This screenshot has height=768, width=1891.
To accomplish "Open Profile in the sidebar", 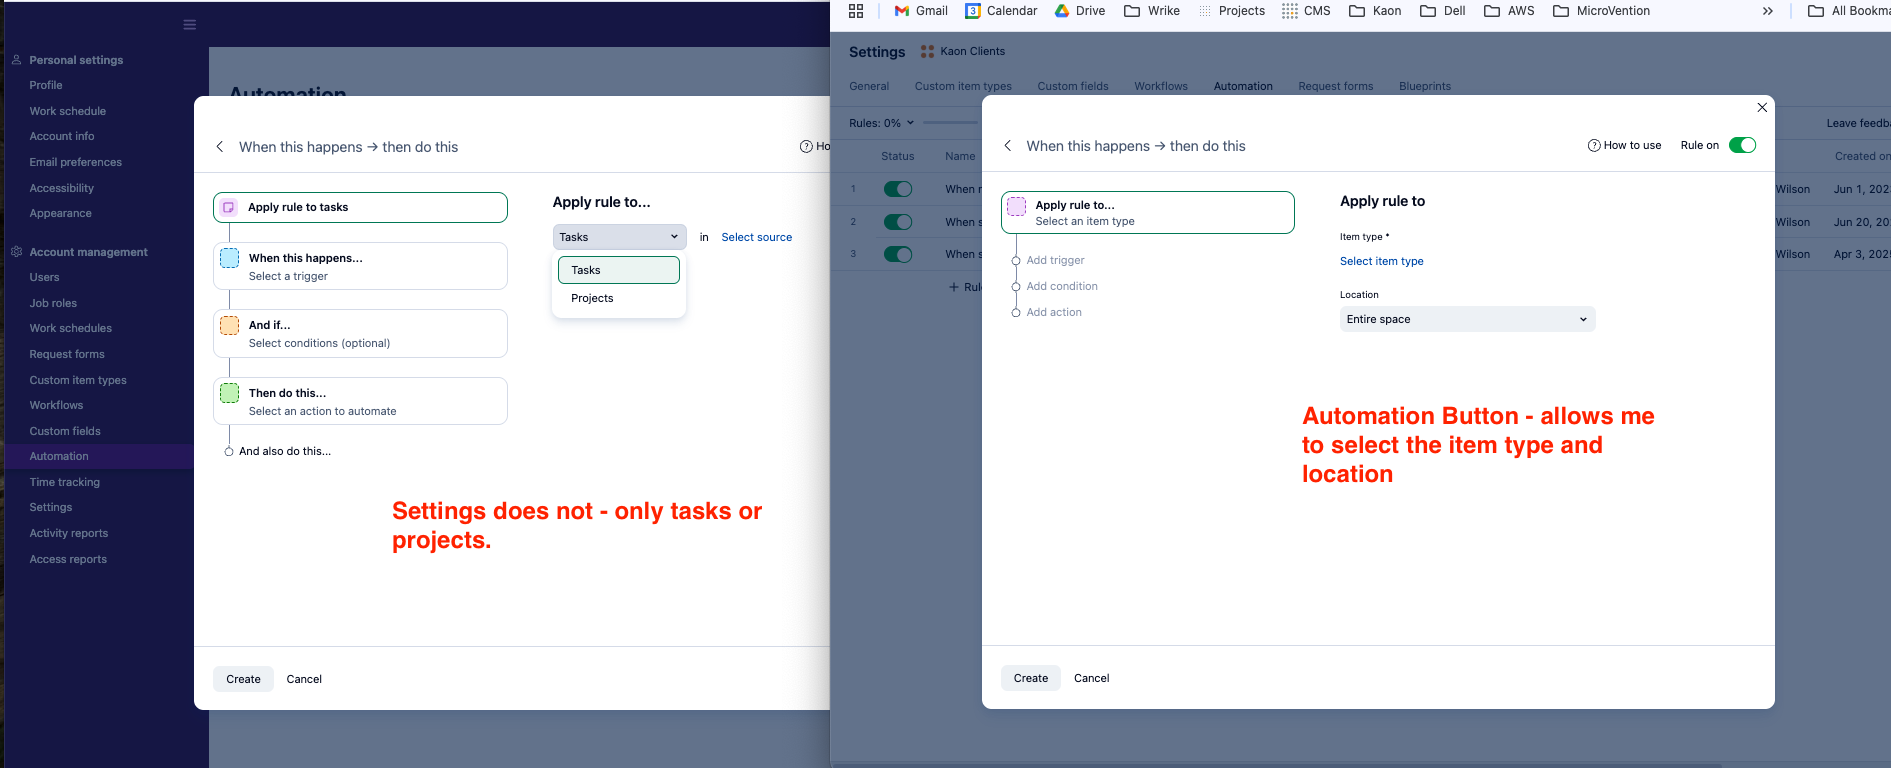I will click(x=46, y=85).
